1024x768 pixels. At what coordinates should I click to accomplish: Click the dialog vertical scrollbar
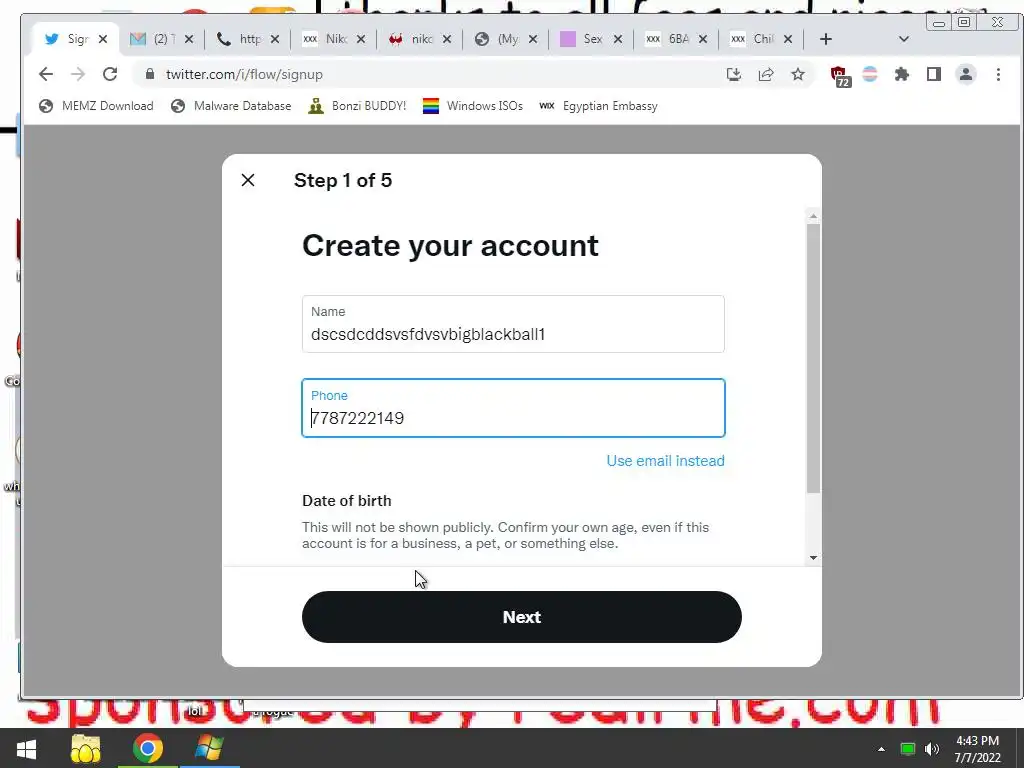tap(813, 358)
